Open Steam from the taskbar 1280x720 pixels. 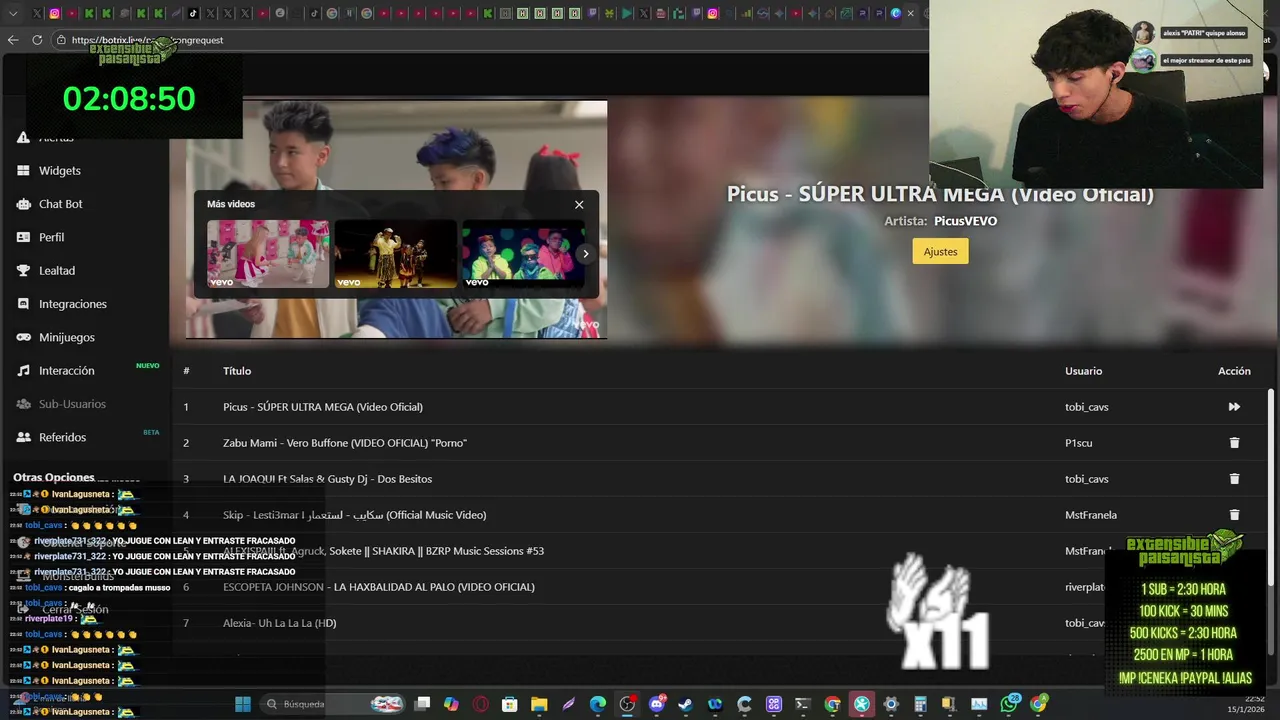685,704
